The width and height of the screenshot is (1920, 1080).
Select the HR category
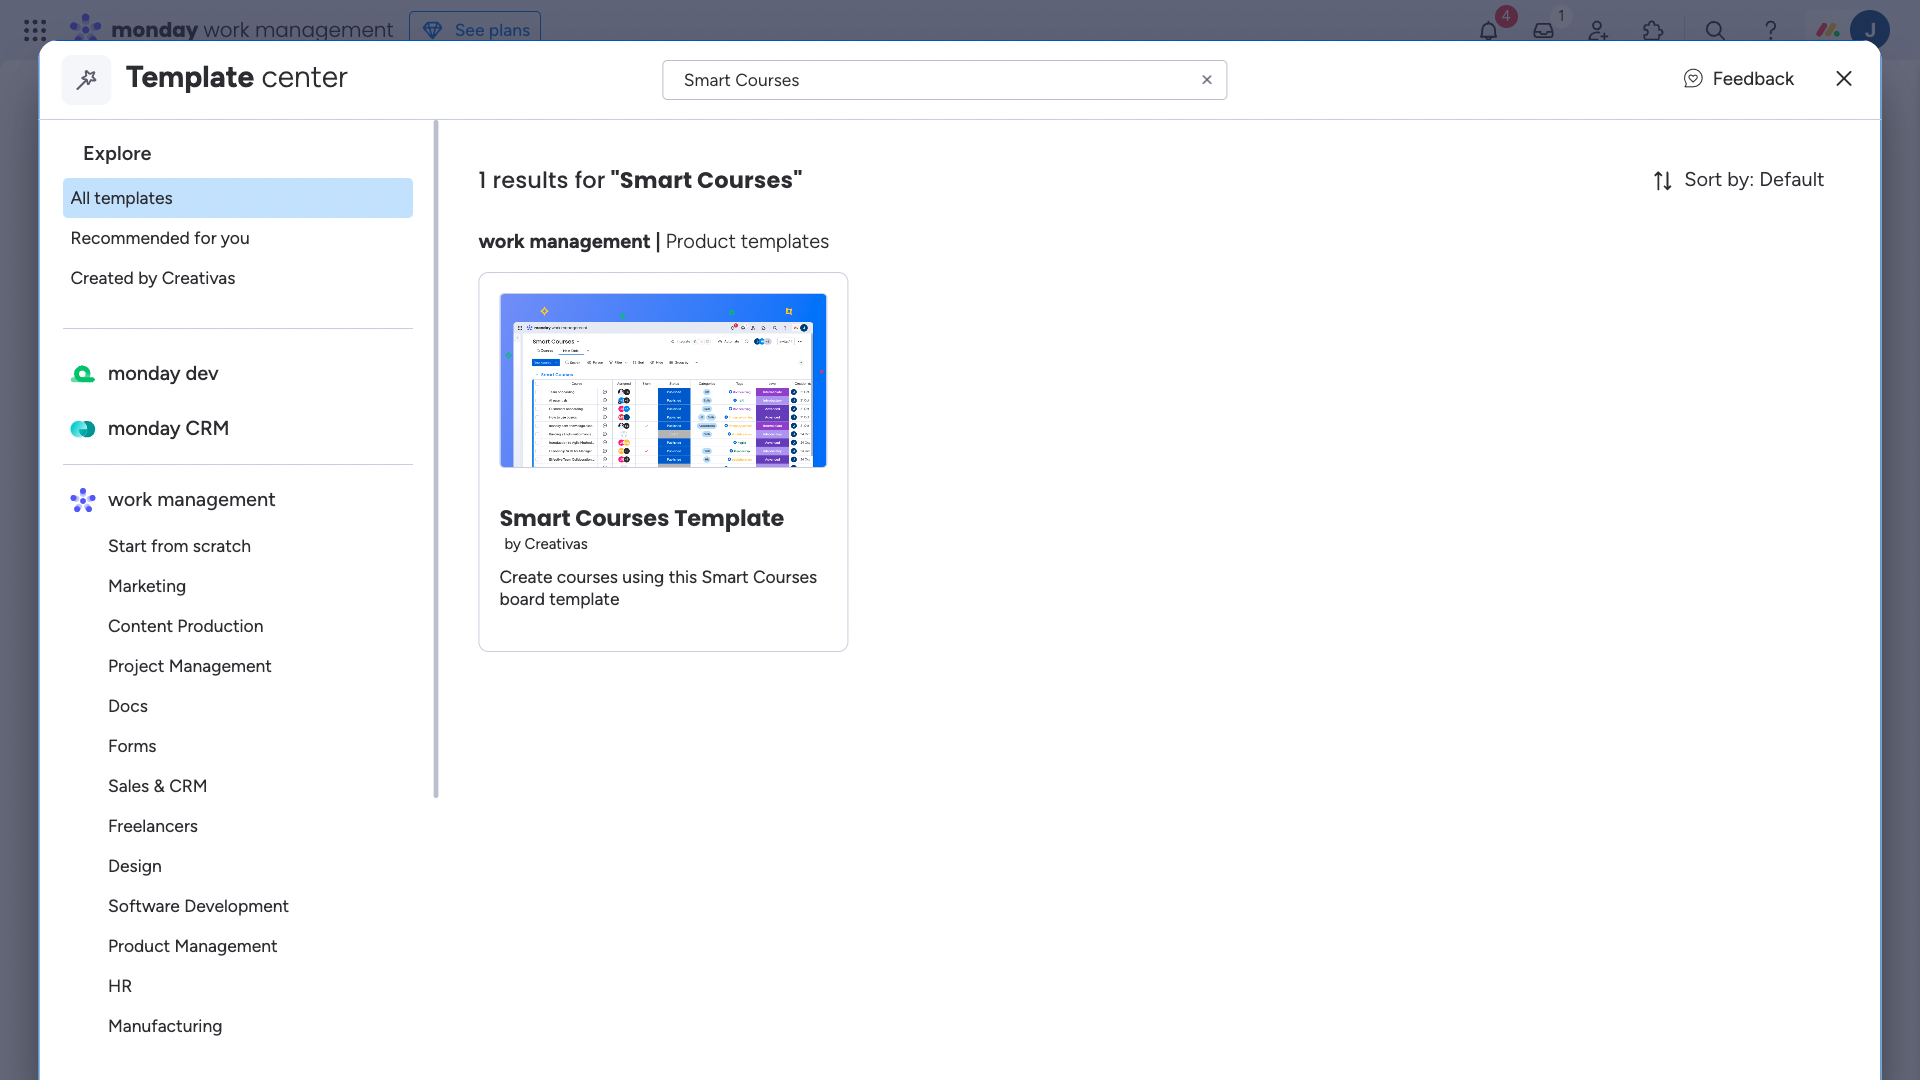120,986
